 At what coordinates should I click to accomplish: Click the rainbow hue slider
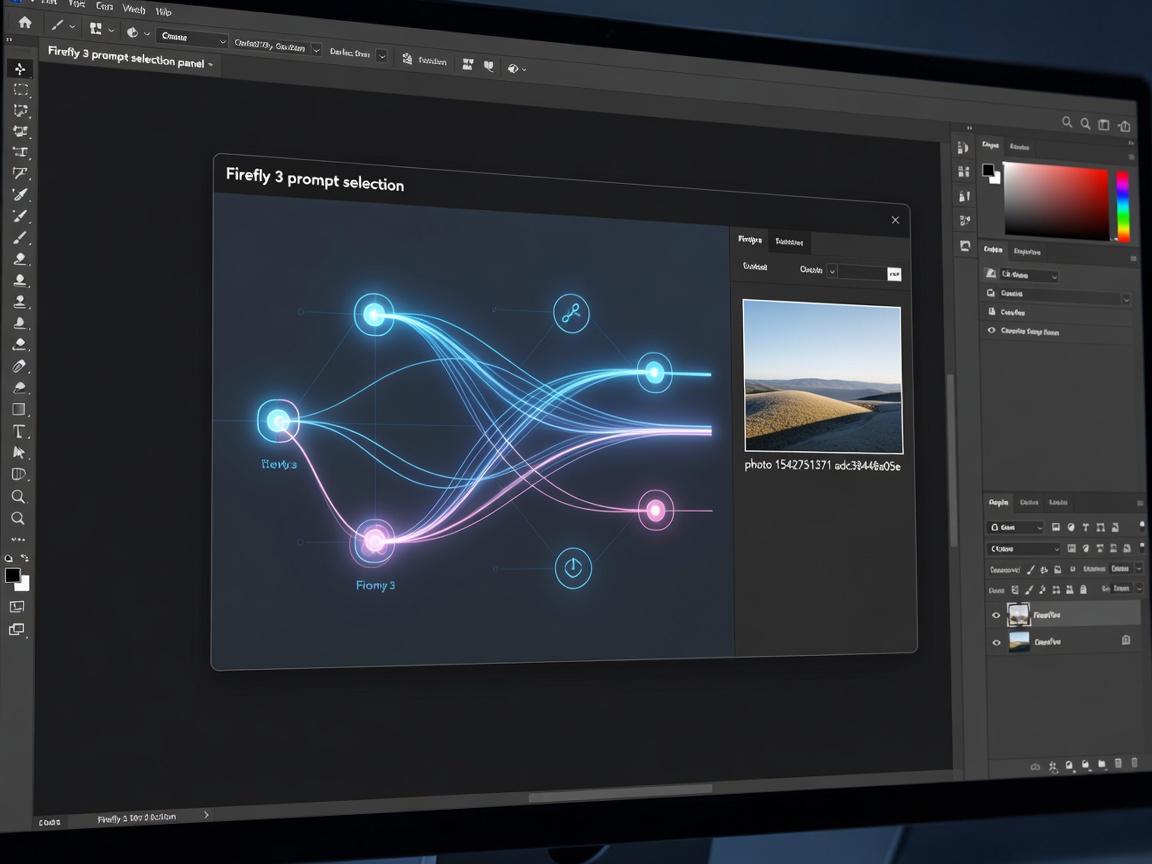(x=1123, y=206)
